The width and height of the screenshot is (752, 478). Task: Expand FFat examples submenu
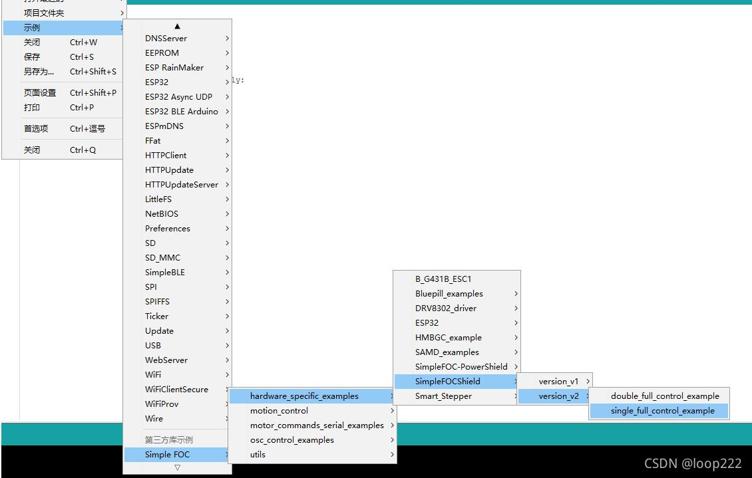pyautogui.click(x=177, y=140)
